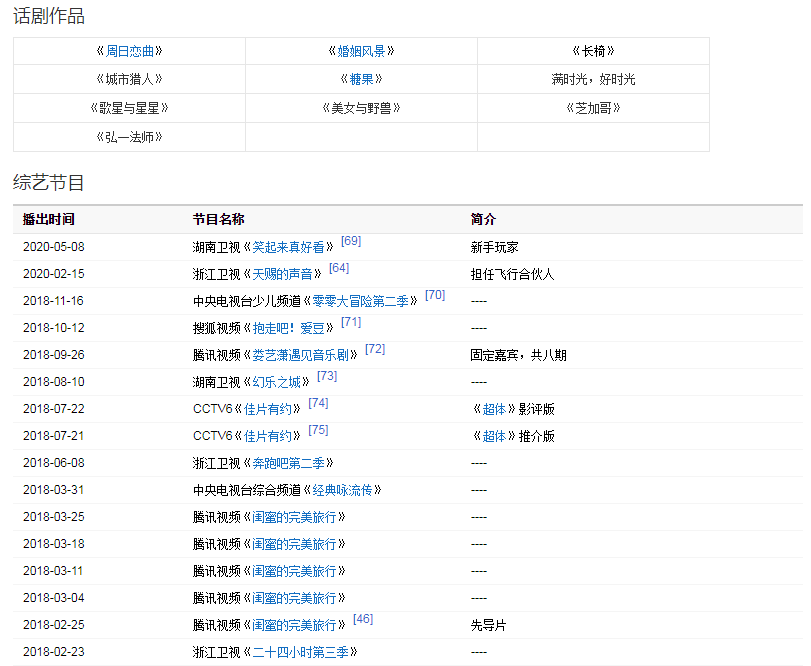The width and height of the screenshot is (811, 666).
Task: Open the 笑起来真好看 show link
Action: [288, 247]
